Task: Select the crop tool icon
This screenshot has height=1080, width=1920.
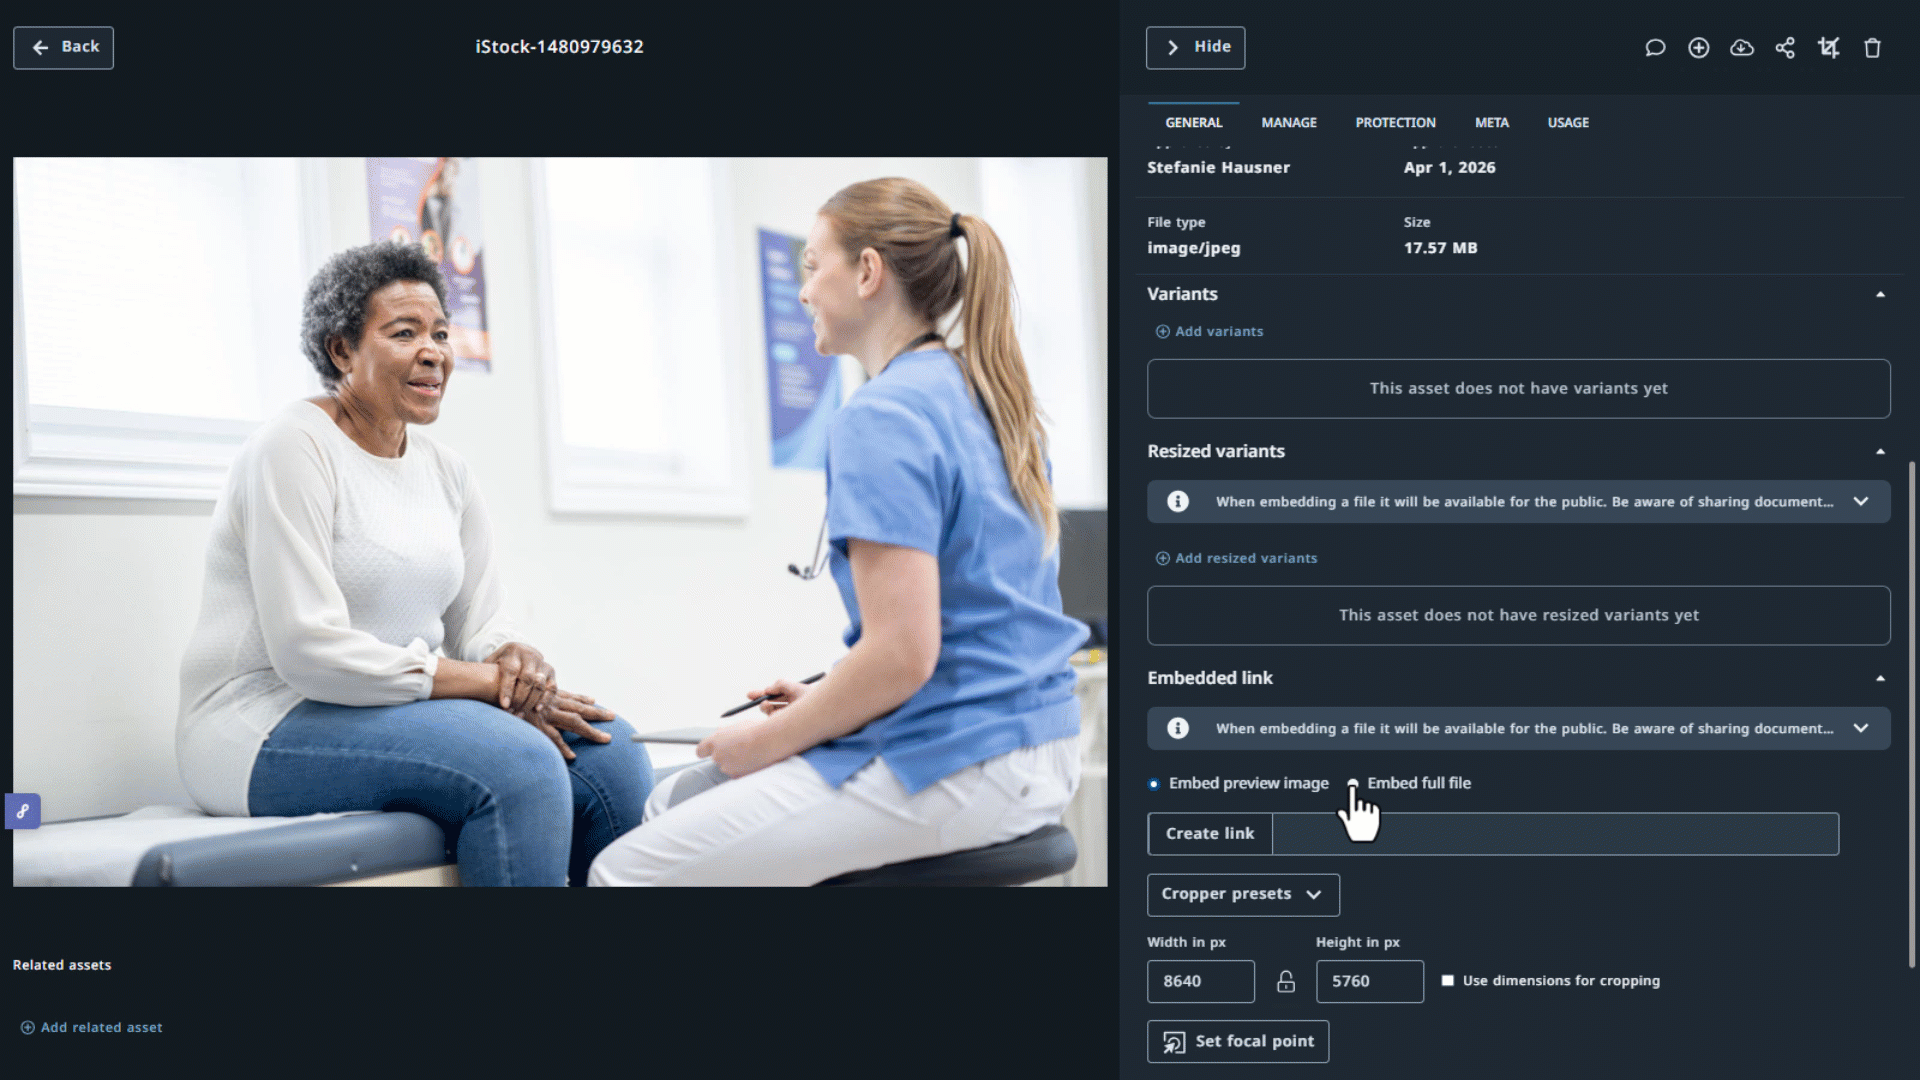Action: click(x=1828, y=47)
